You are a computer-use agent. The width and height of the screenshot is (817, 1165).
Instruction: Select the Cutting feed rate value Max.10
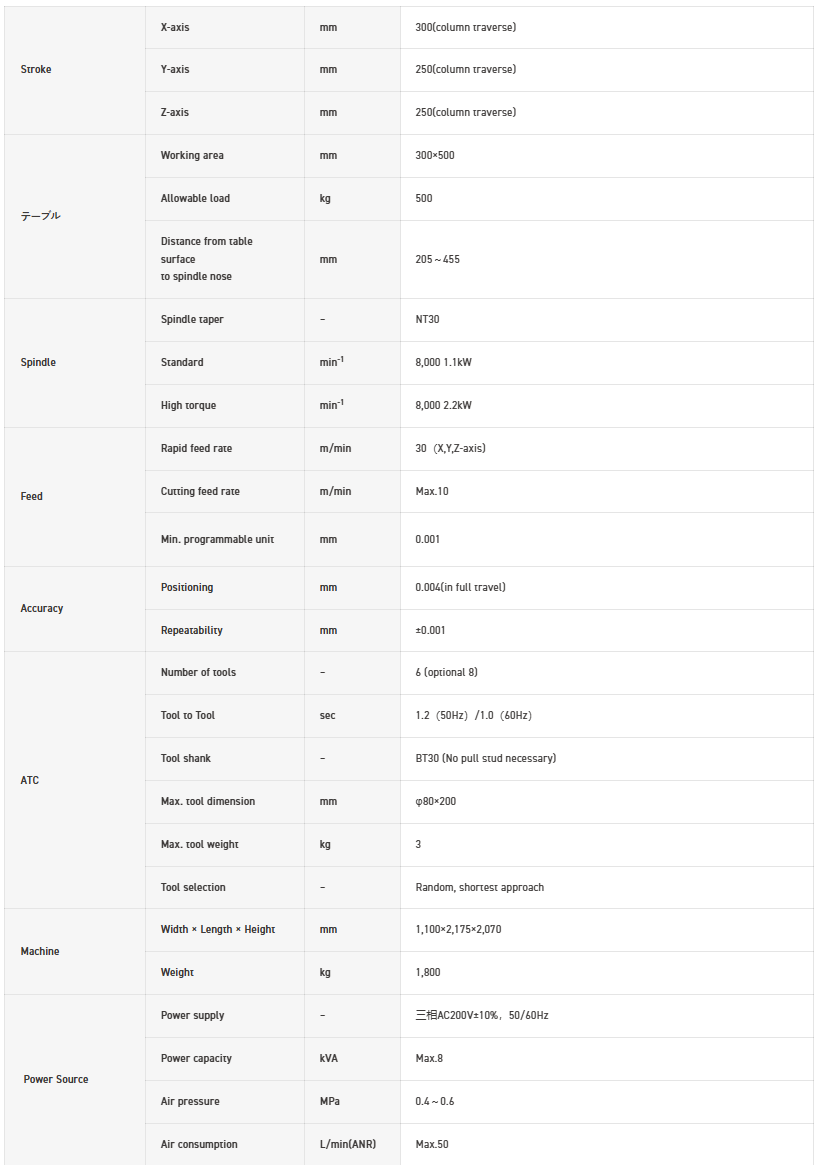[432, 491]
